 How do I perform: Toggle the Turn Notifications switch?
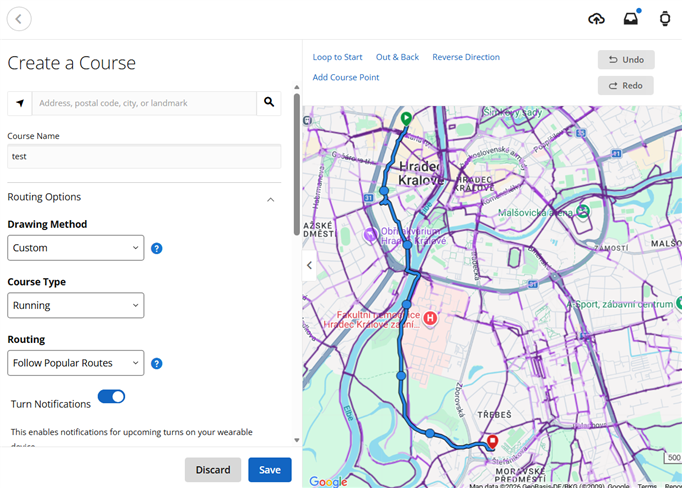pyautogui.click(x=111, y=397)
